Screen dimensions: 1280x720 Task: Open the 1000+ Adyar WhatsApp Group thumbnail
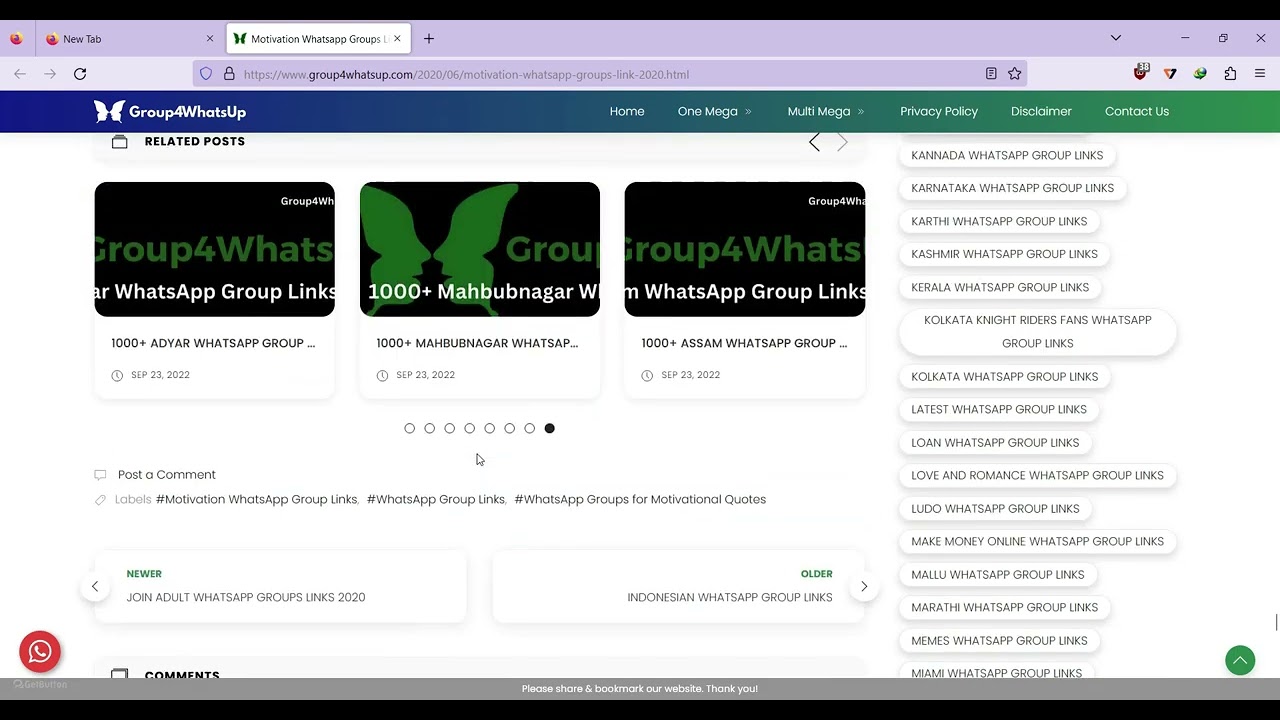(215, 249)
